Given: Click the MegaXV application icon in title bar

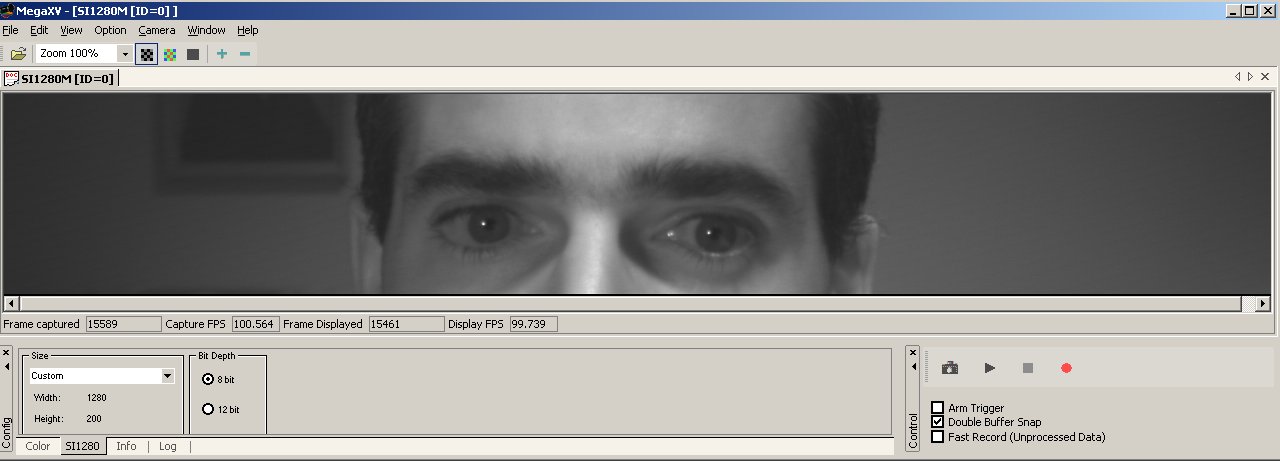Looking at the screenshot, I should (x=7, y=11).
